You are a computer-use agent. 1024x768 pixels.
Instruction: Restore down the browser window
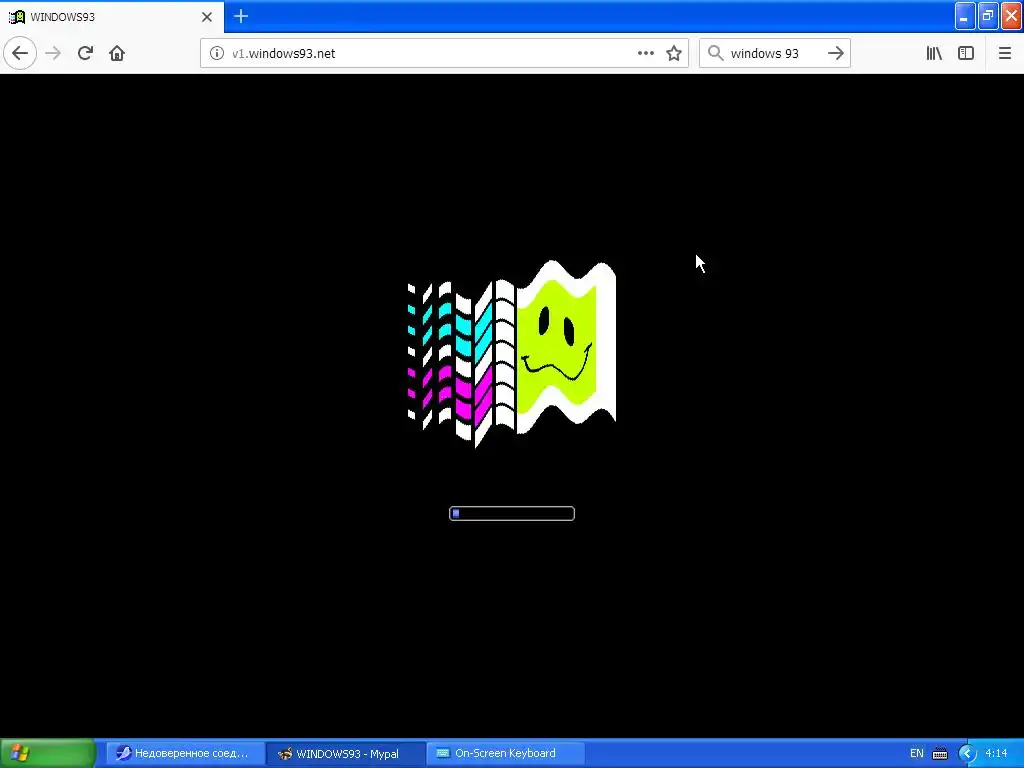pos(988,16)
